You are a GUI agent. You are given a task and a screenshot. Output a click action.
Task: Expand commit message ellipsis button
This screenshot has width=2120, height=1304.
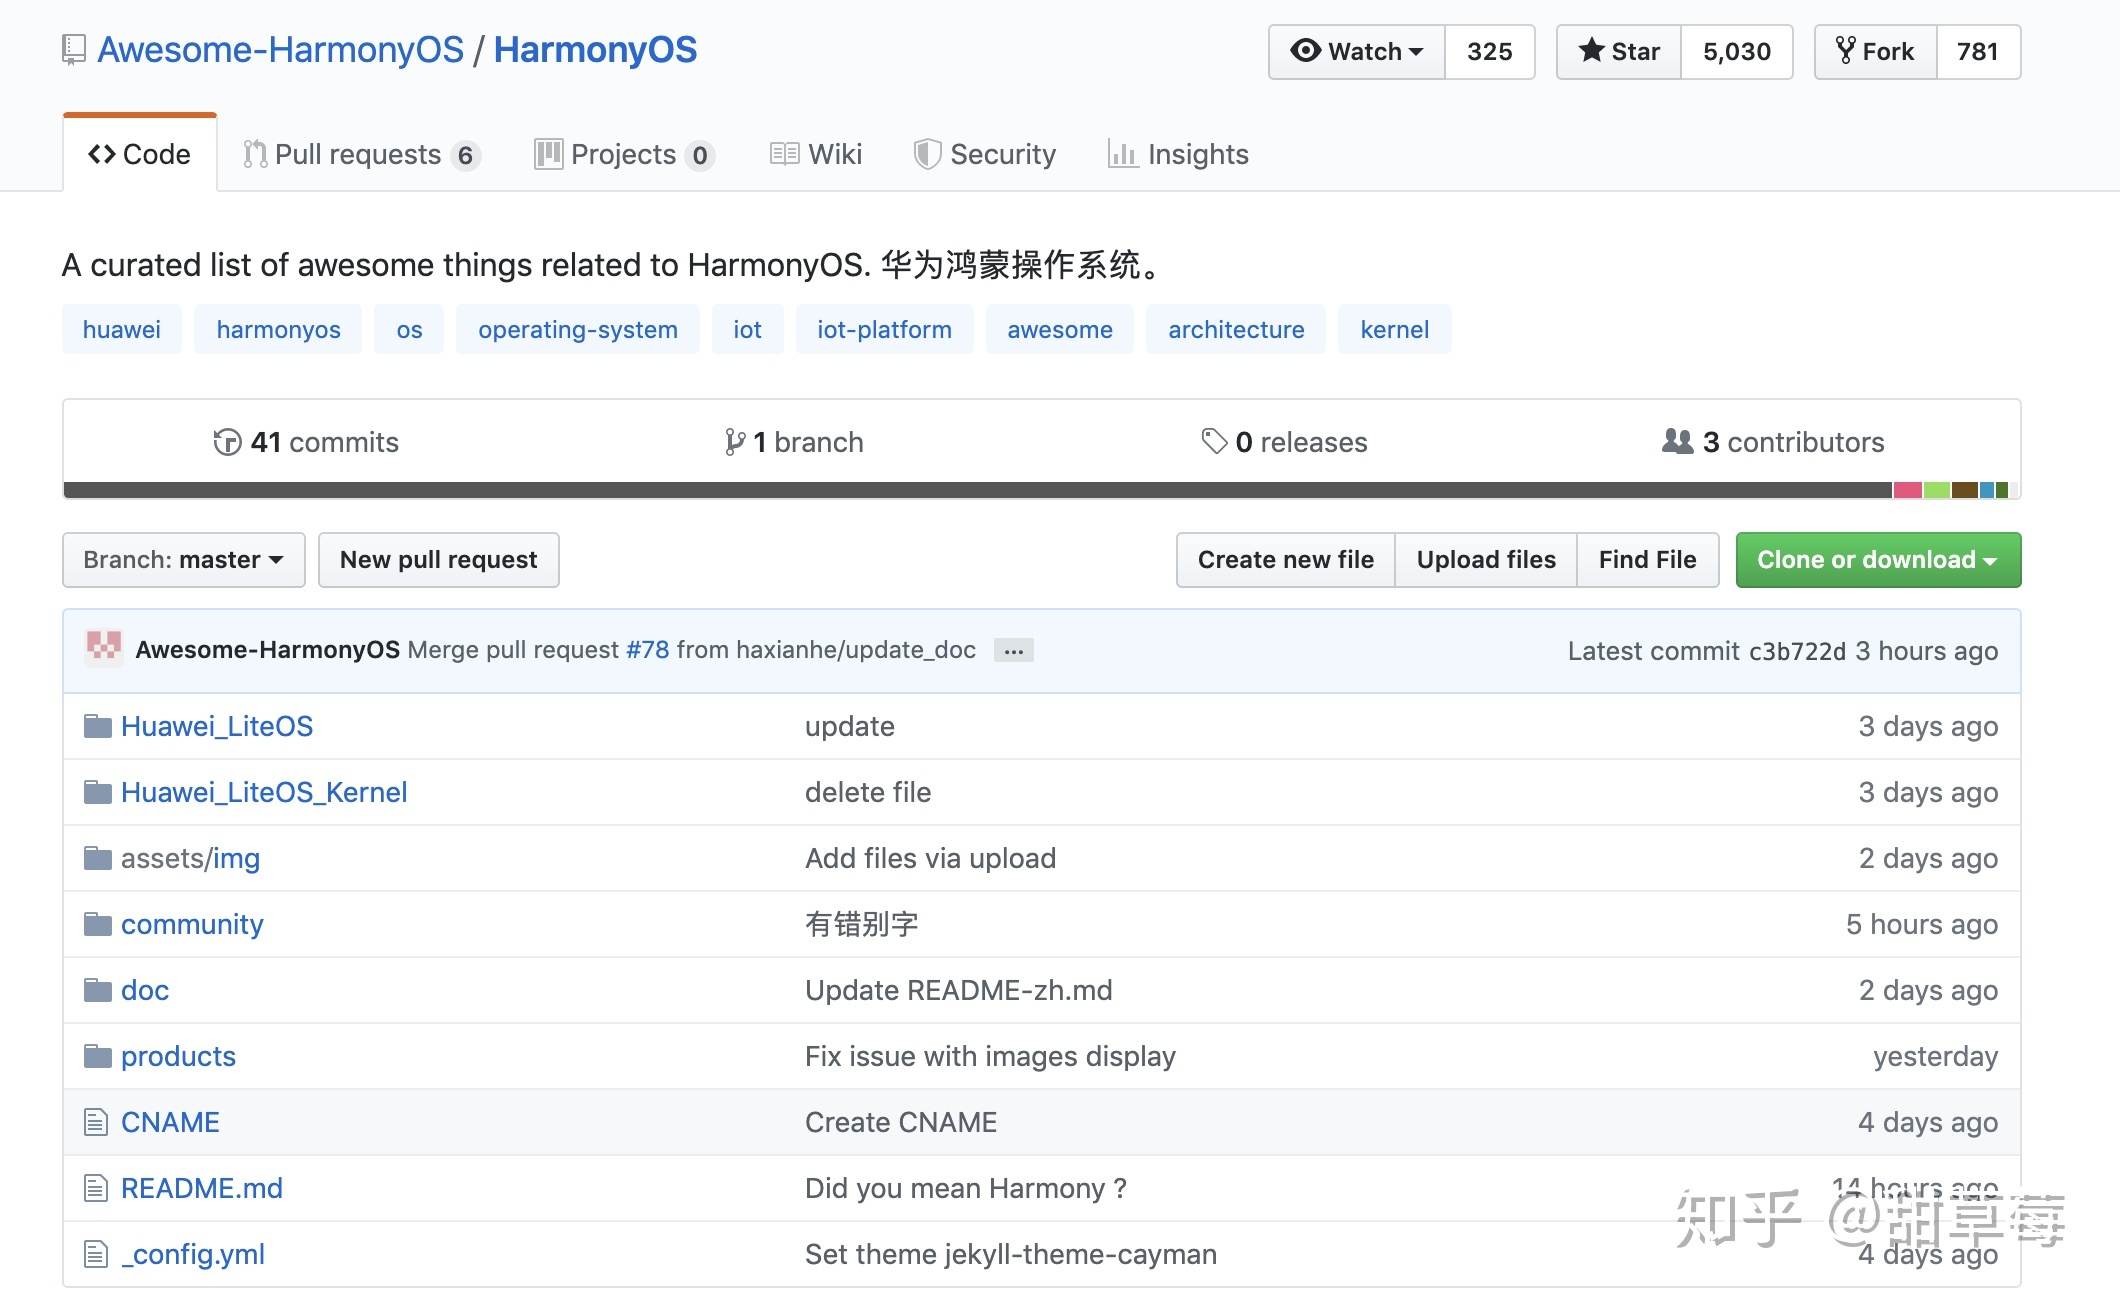click(x=1014, y=650)
